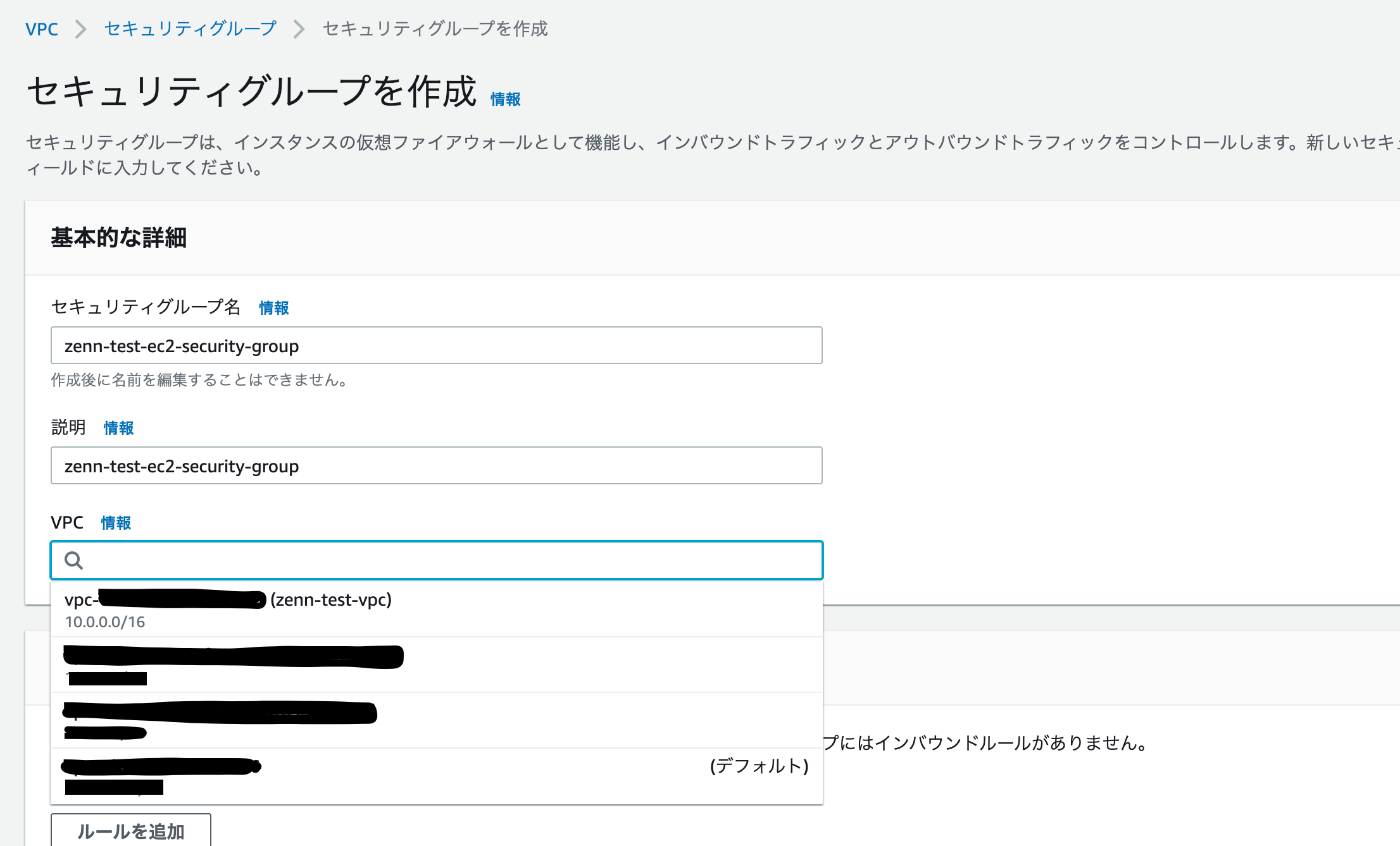Choose the VPC option marked (デフォルト)
The image size is (1400, 846).
pos(436,775)
